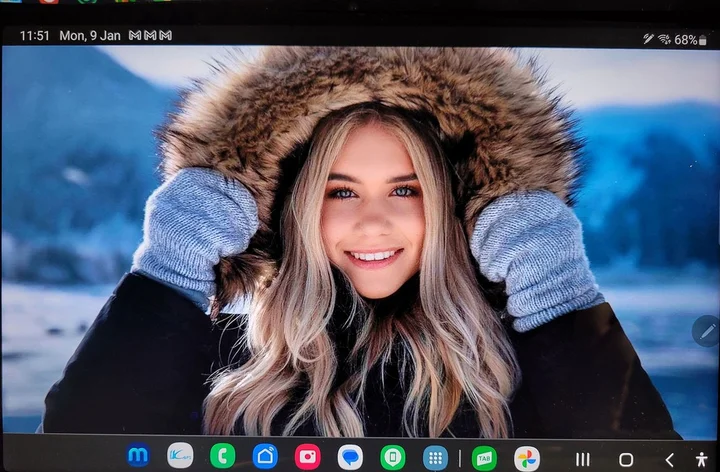The height and width of the screenshot is (472, 720).
Task: Launch Google Photos pinwheel app
Action: (527, 458)
